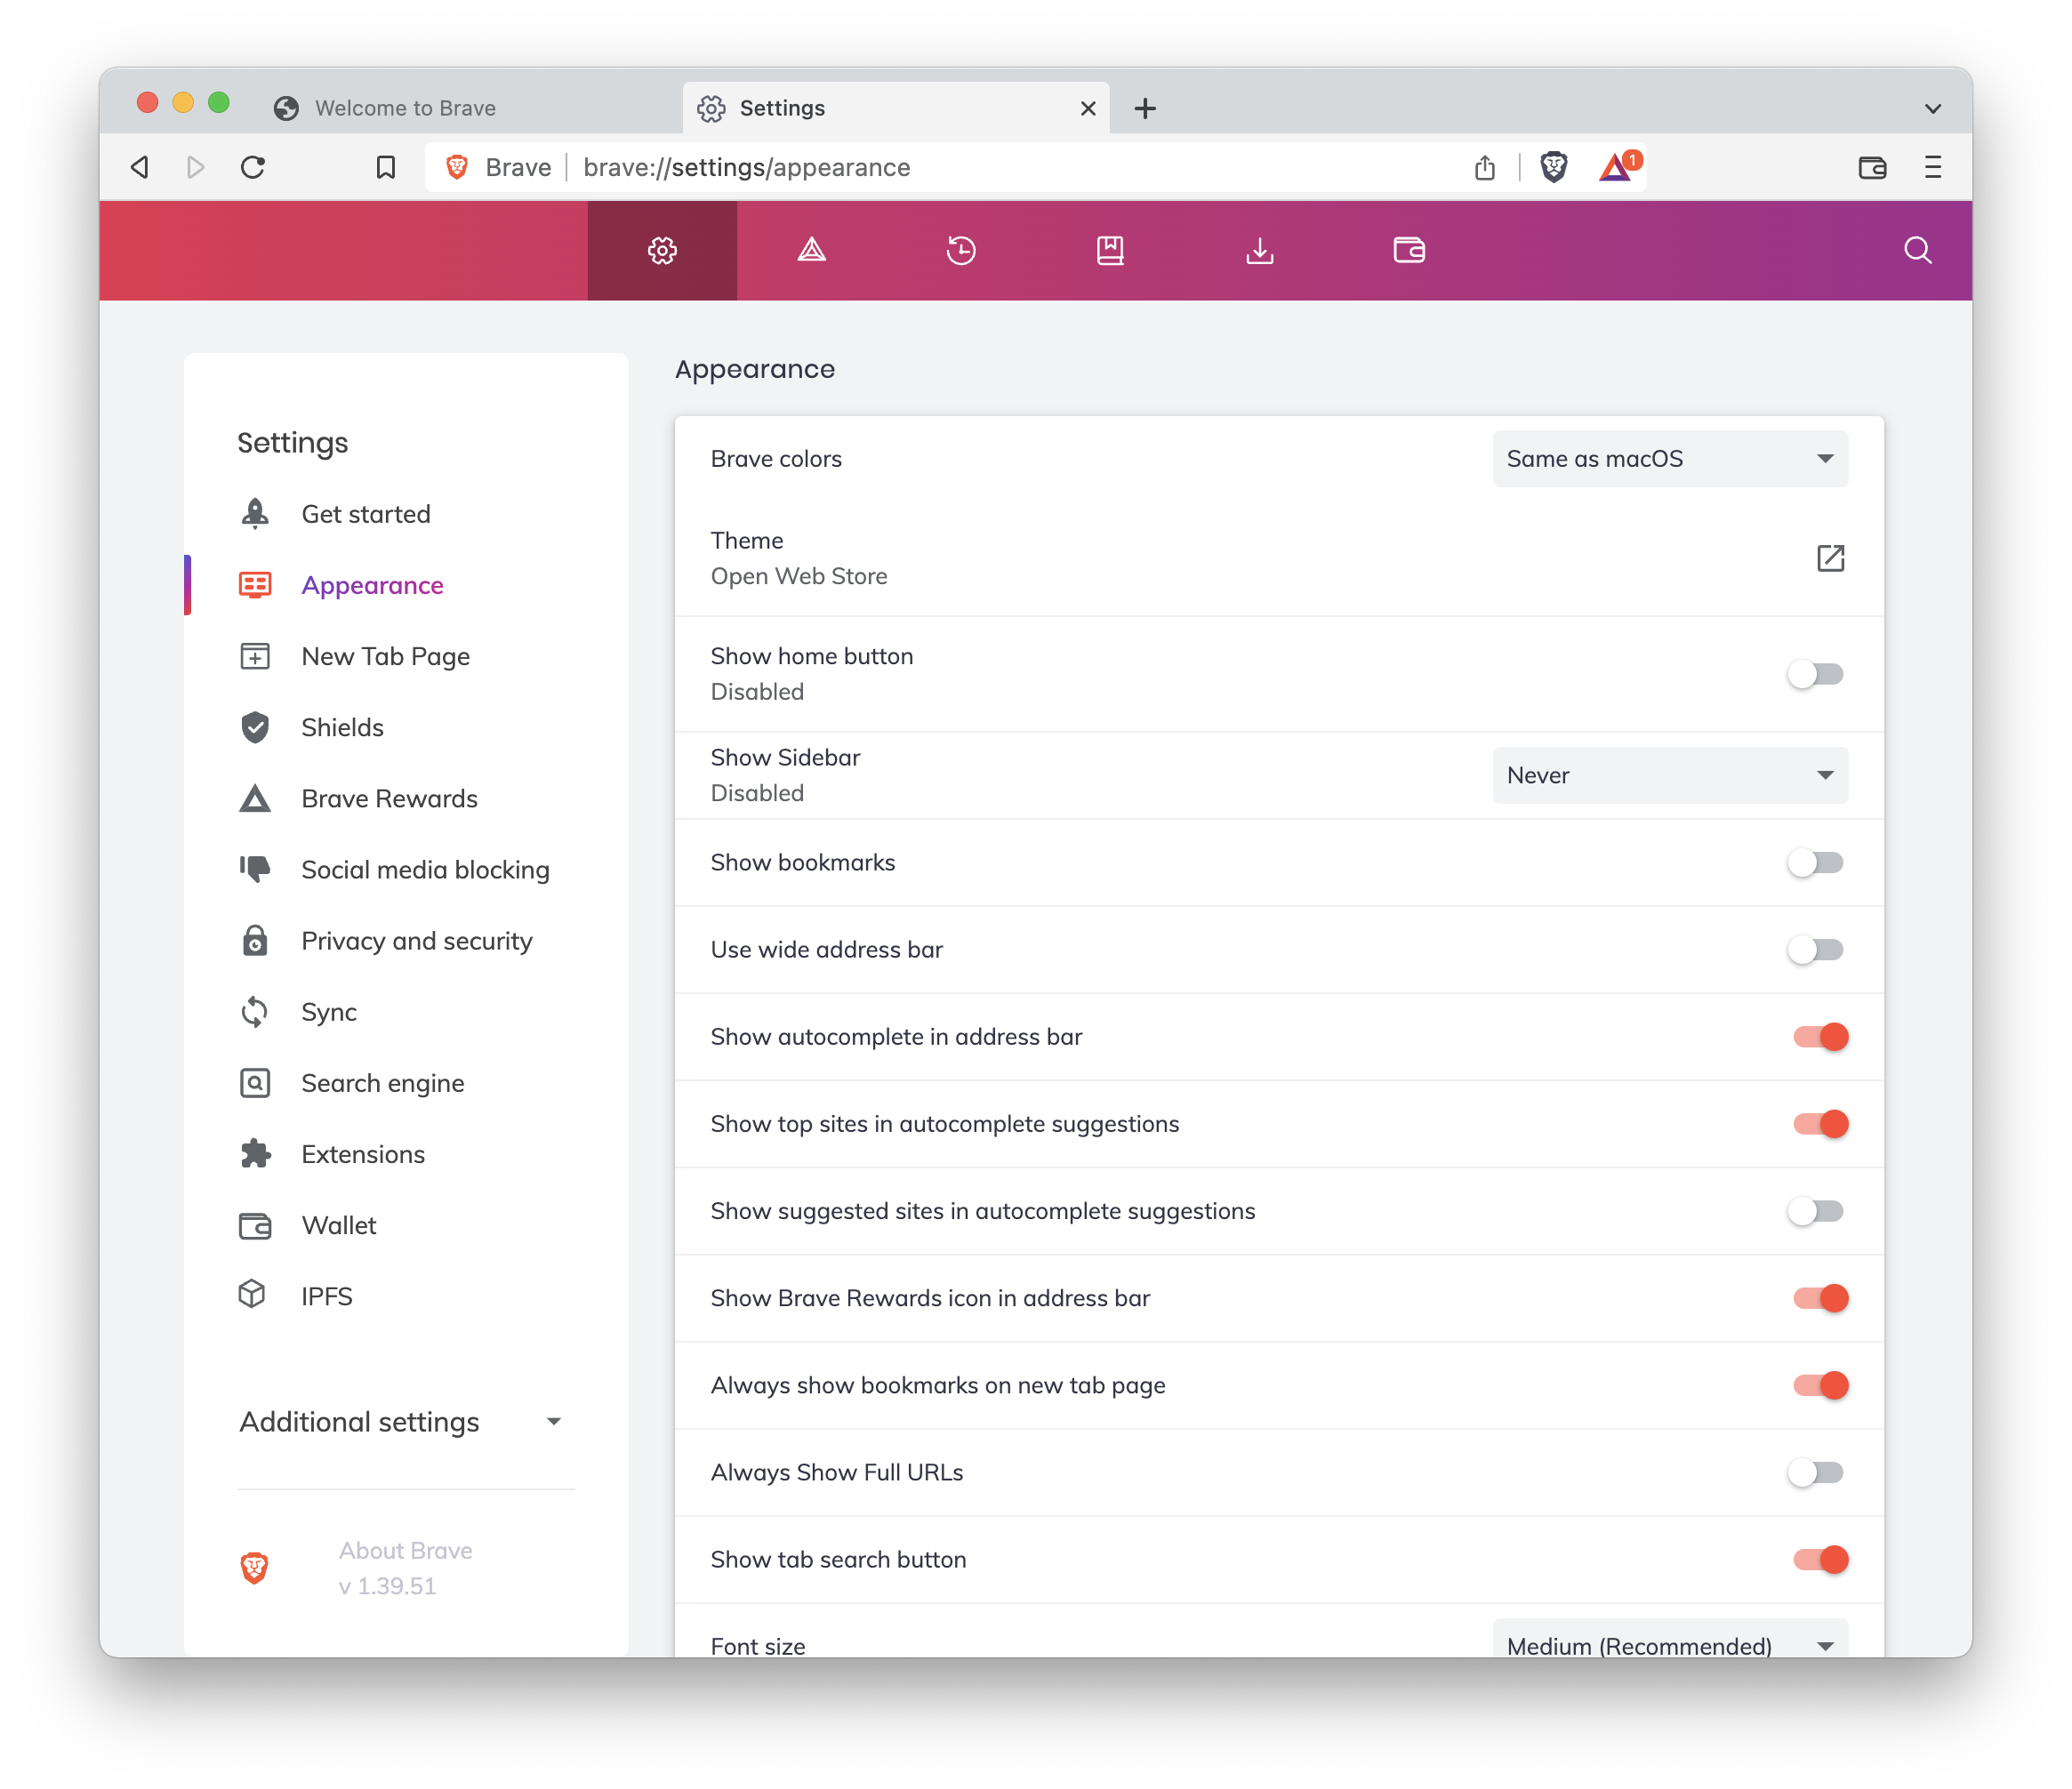Viewport: 2072px width, 1789px height.
Task: Turn on Show bookmarks
Action: [x=1815, y=862]
